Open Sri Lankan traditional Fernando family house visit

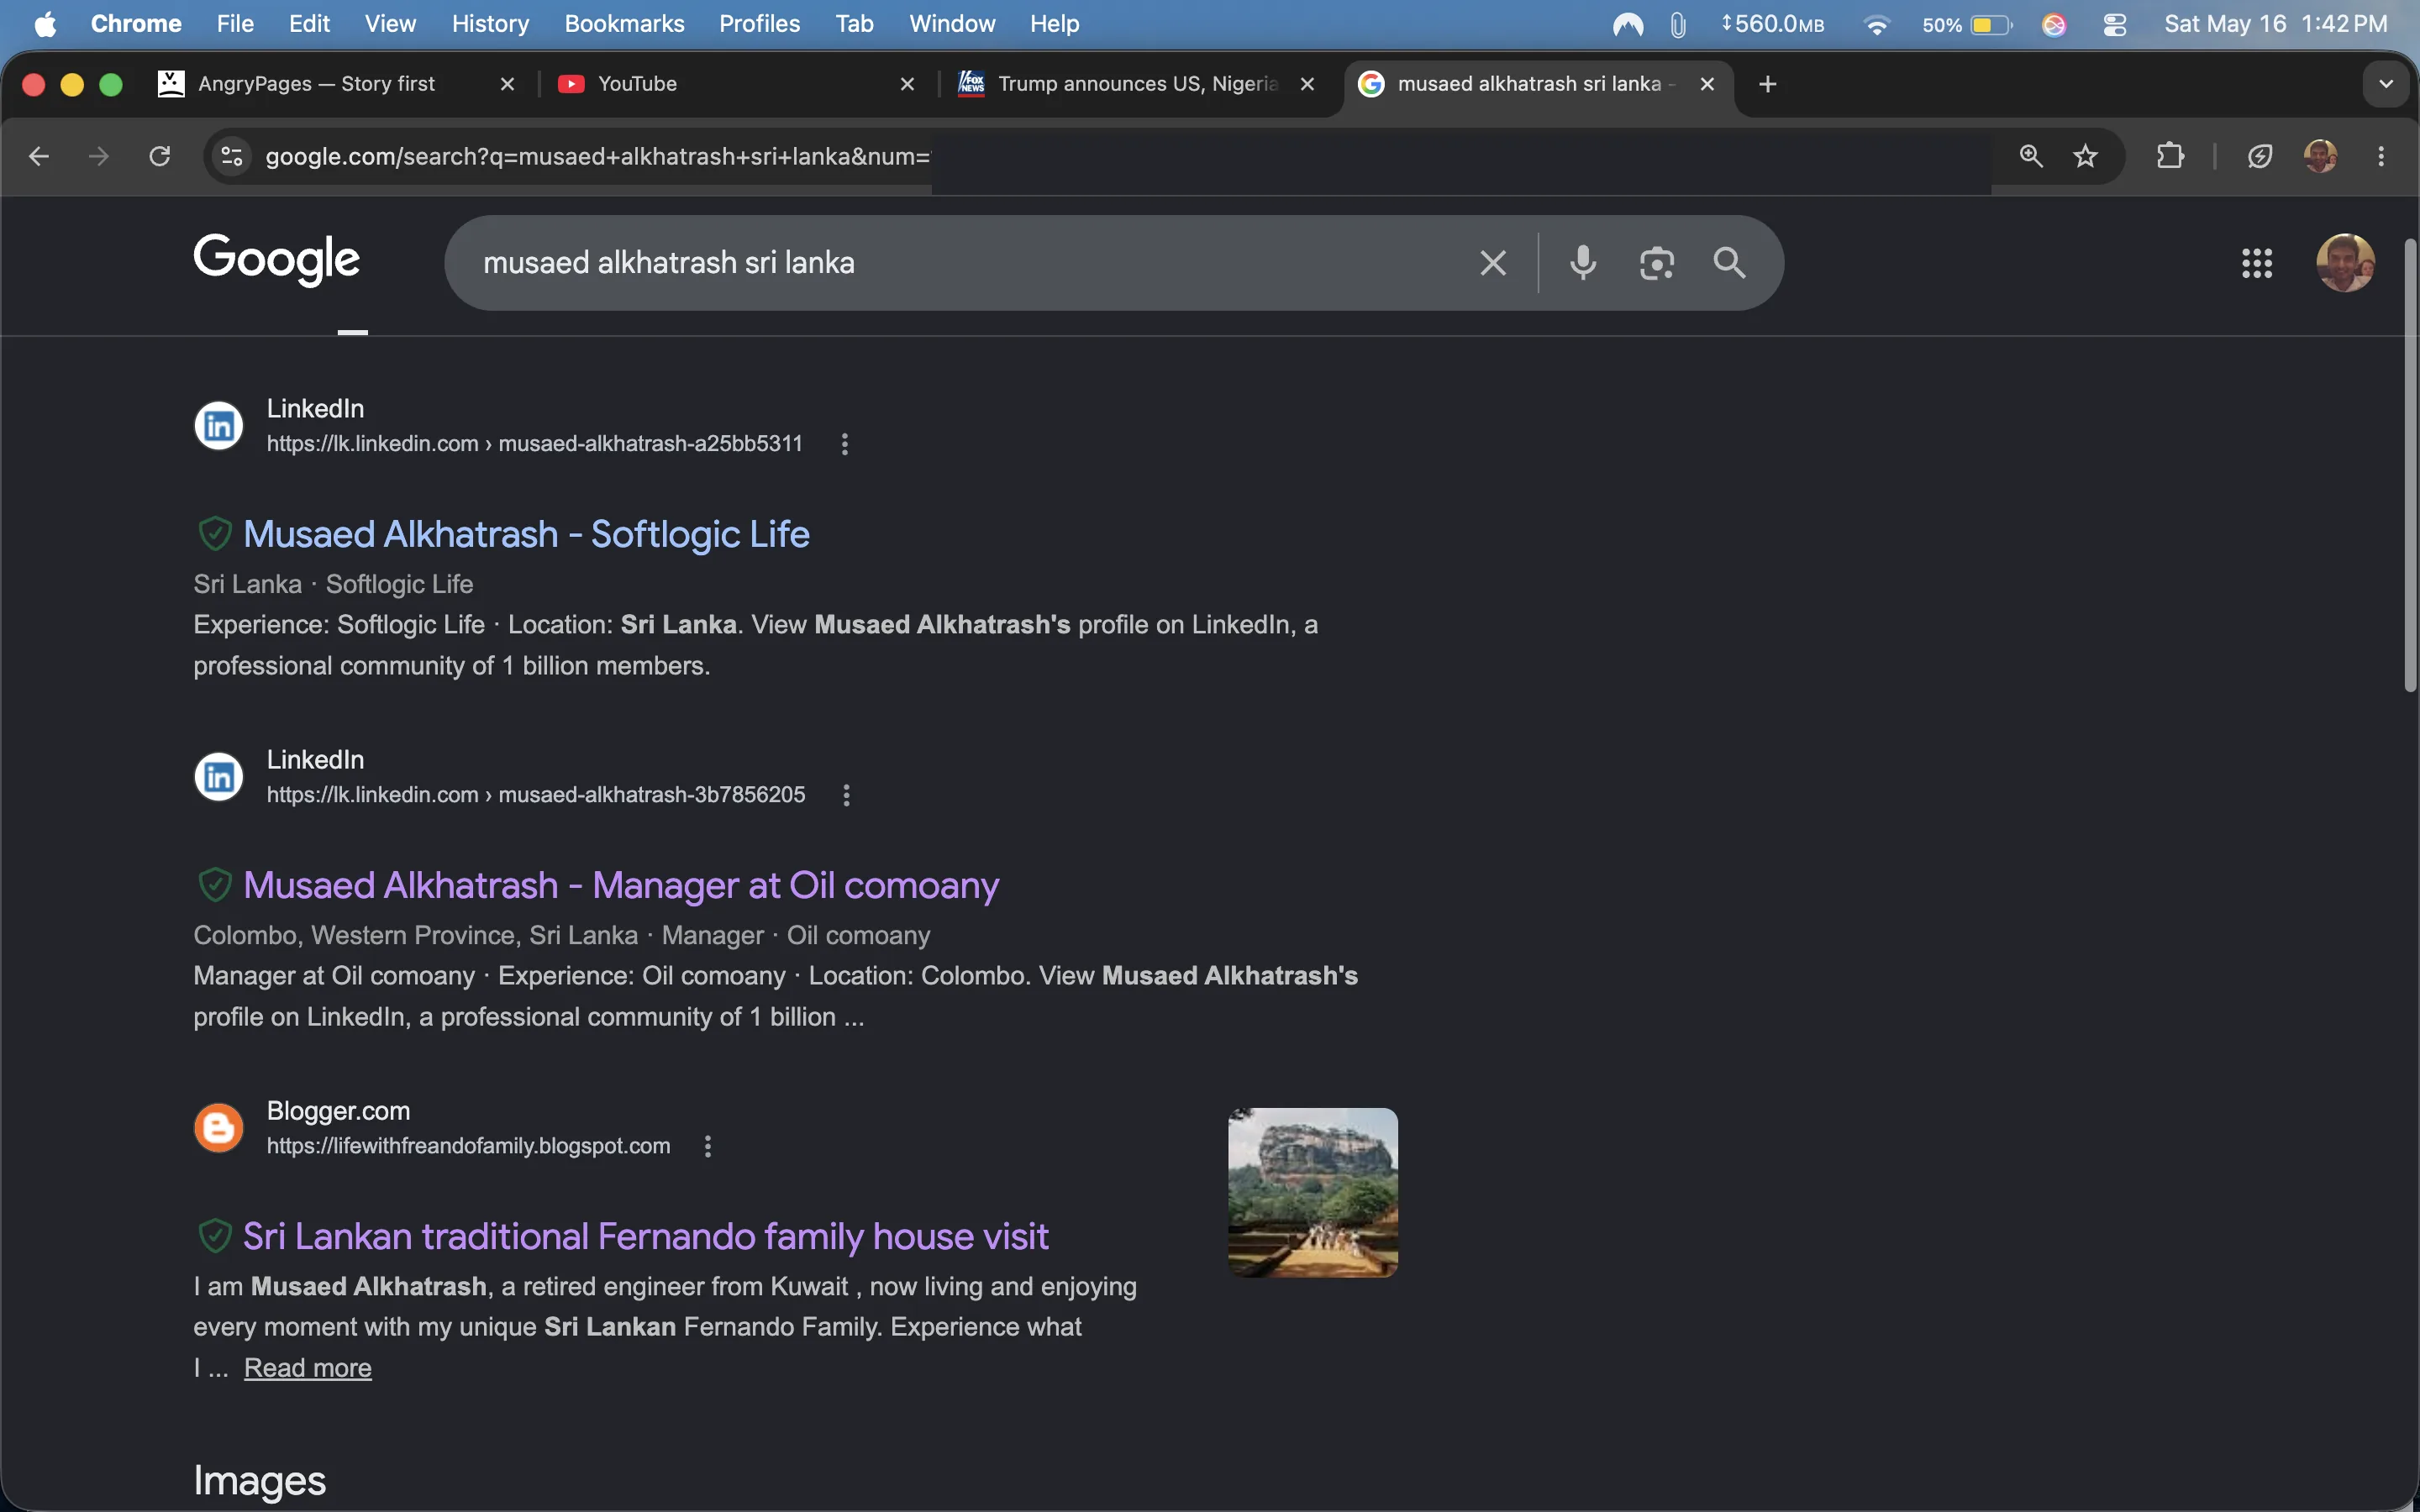[646, 1236]
